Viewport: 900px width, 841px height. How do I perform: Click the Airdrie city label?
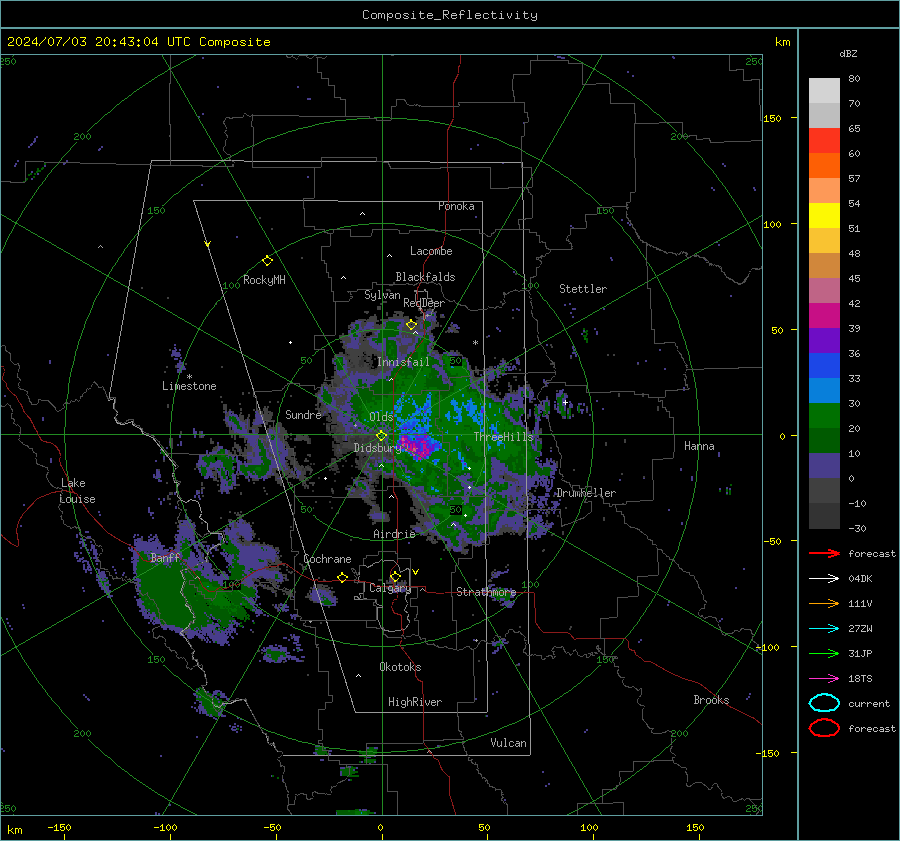394,534
